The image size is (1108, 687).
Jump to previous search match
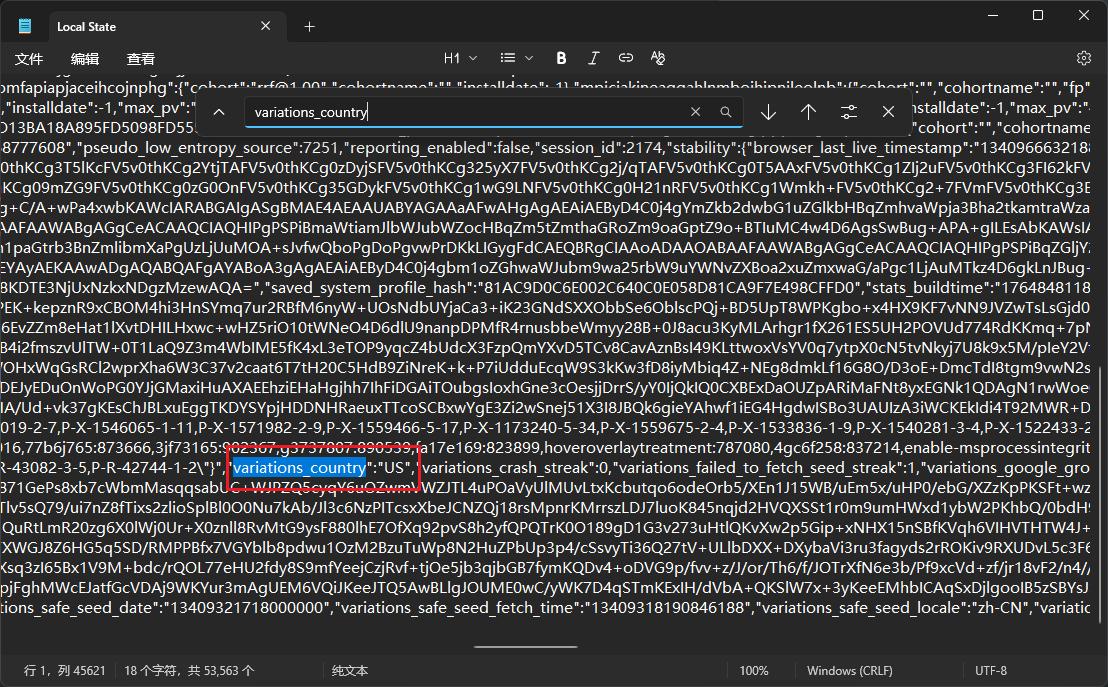point(808,112)
